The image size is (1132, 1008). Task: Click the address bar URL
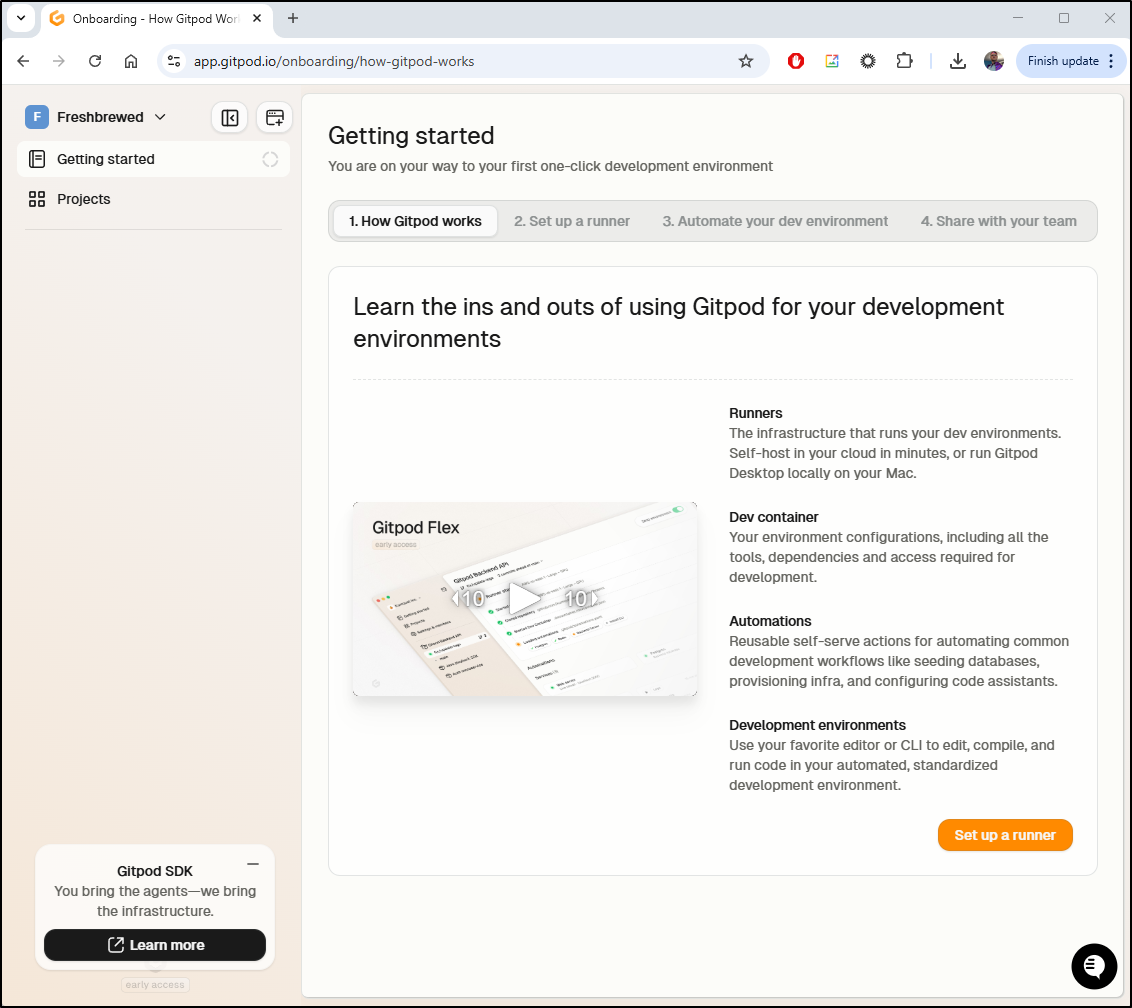334,61
